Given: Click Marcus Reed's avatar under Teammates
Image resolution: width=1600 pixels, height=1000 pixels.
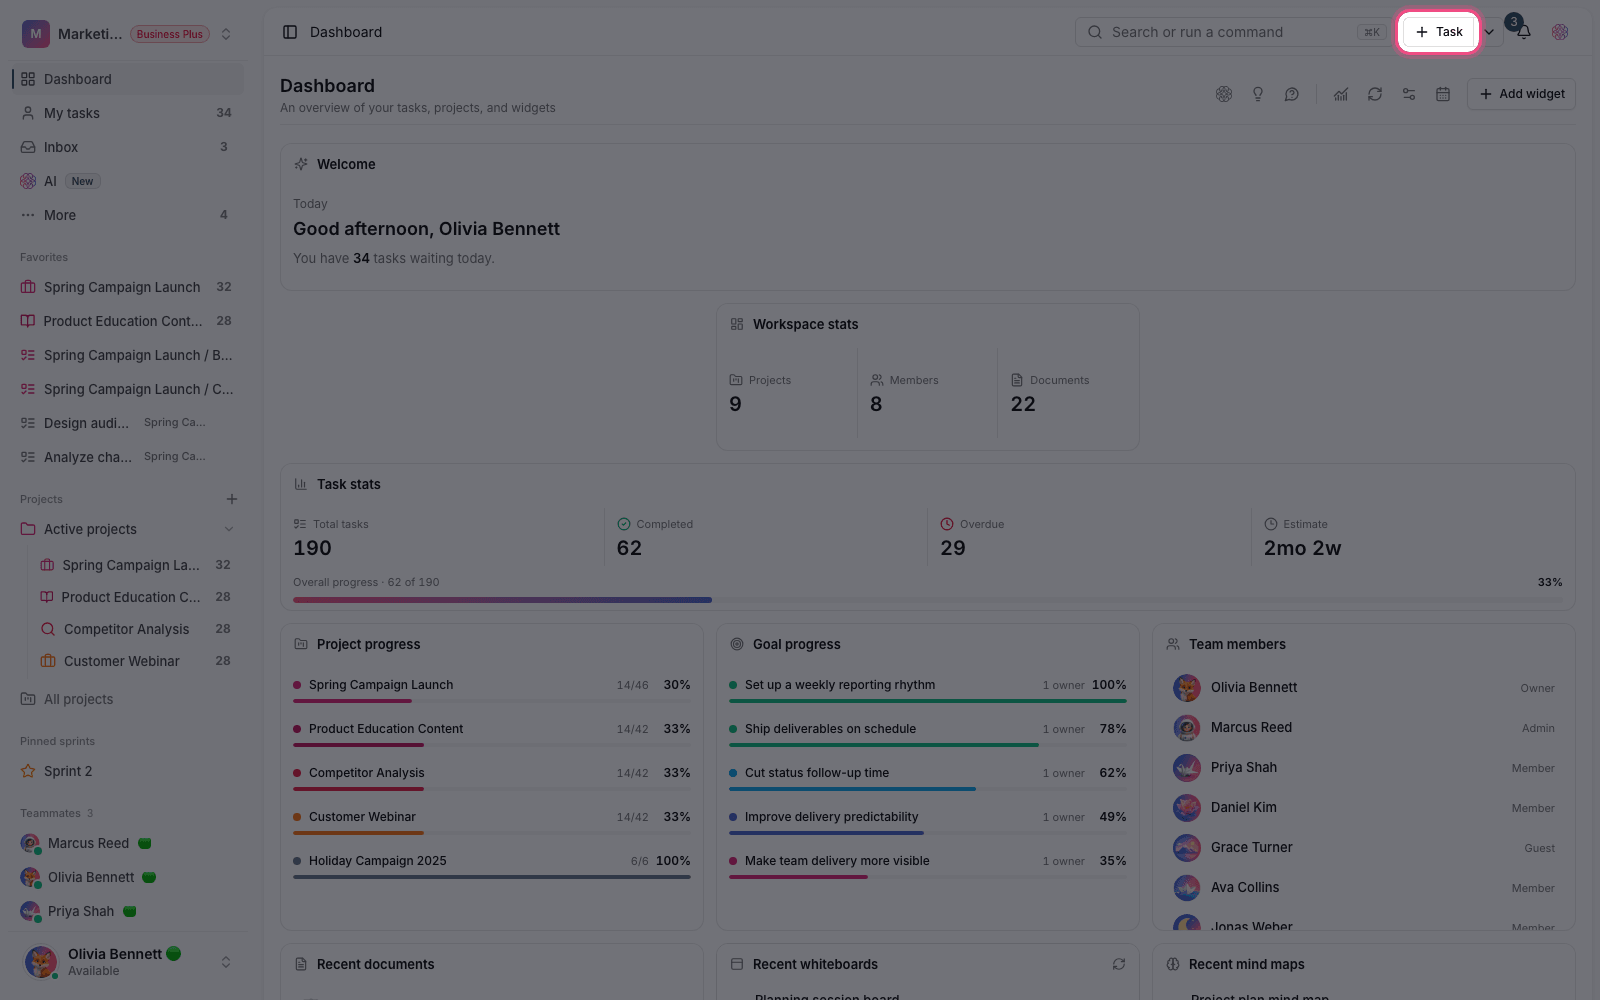Looking at the screenshot, I should (x=30, y=844).
